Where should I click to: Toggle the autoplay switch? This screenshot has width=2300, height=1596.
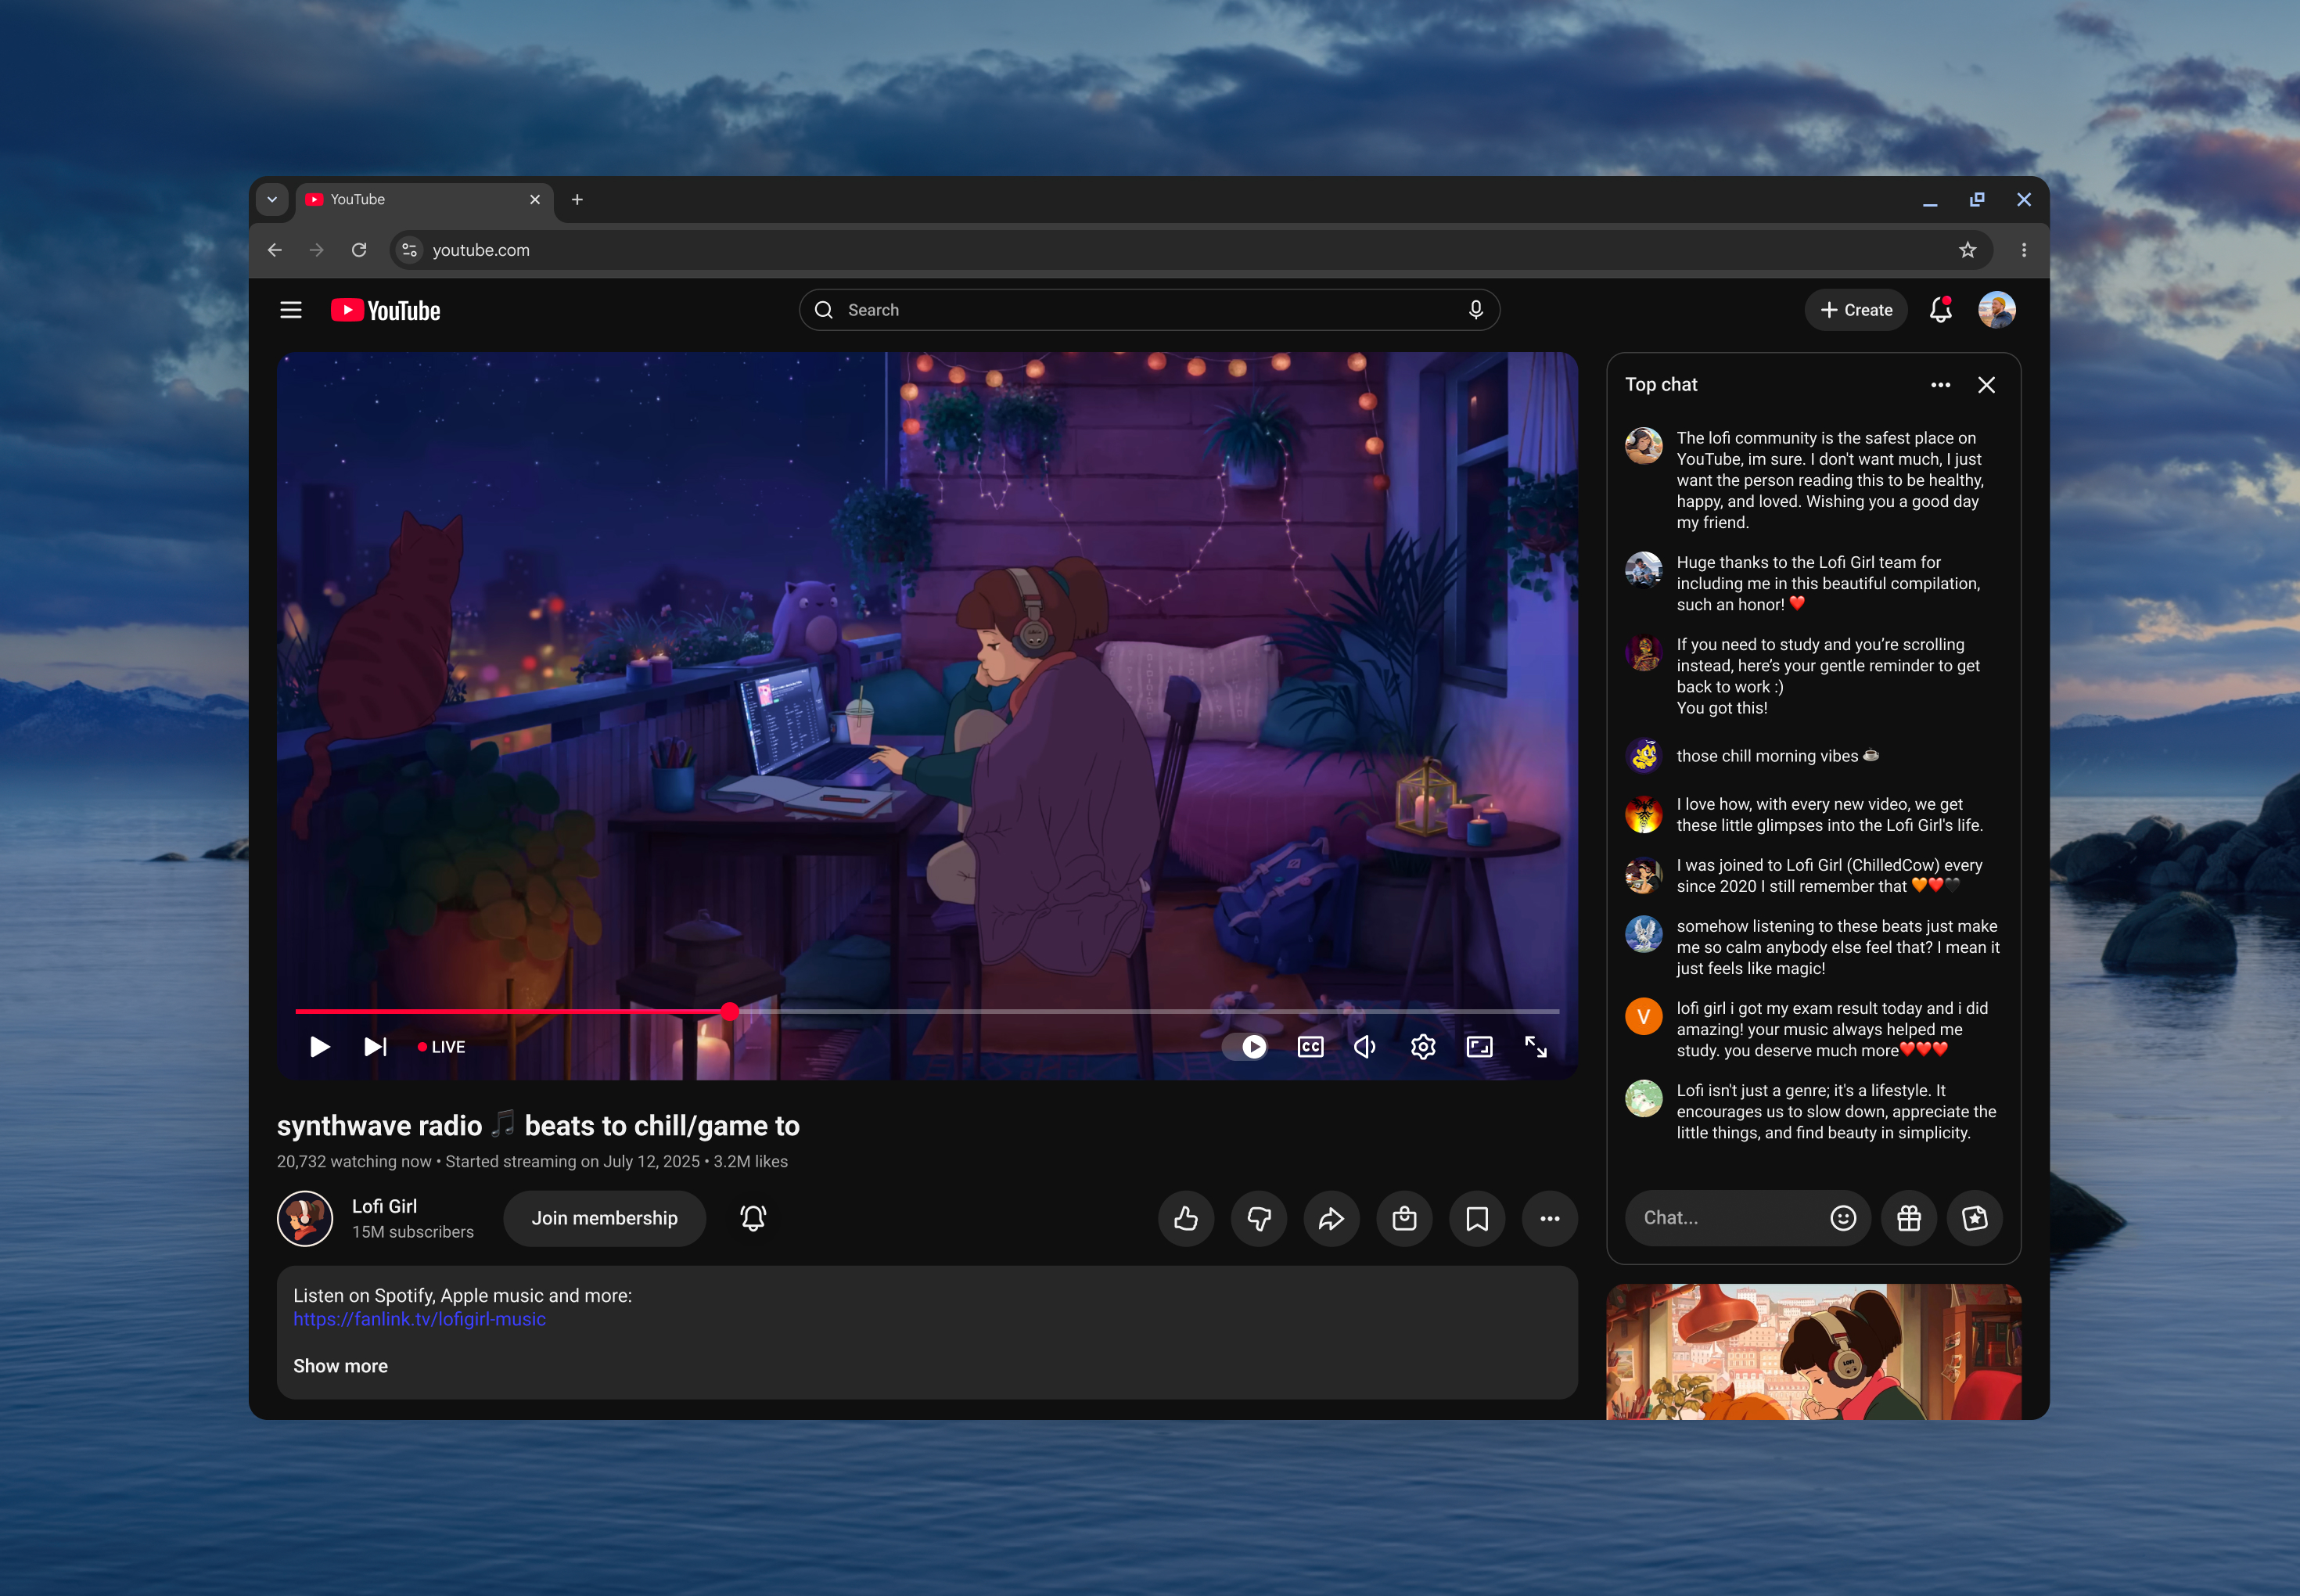pyautogui.click(x=1246, y=1046)
